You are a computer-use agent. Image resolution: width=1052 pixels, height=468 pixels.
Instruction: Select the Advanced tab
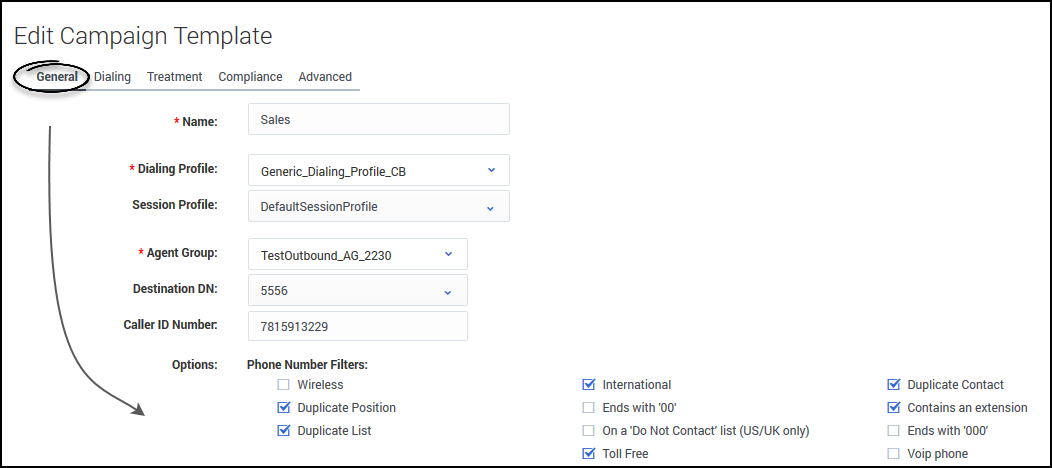click(x=325, y=76)
